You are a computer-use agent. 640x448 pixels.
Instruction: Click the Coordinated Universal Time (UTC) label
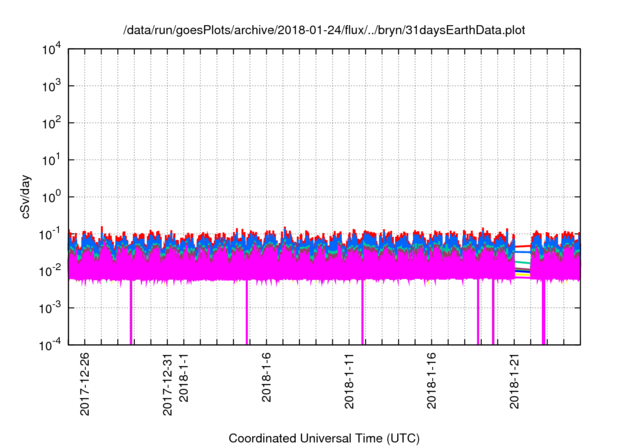(324, 438)
